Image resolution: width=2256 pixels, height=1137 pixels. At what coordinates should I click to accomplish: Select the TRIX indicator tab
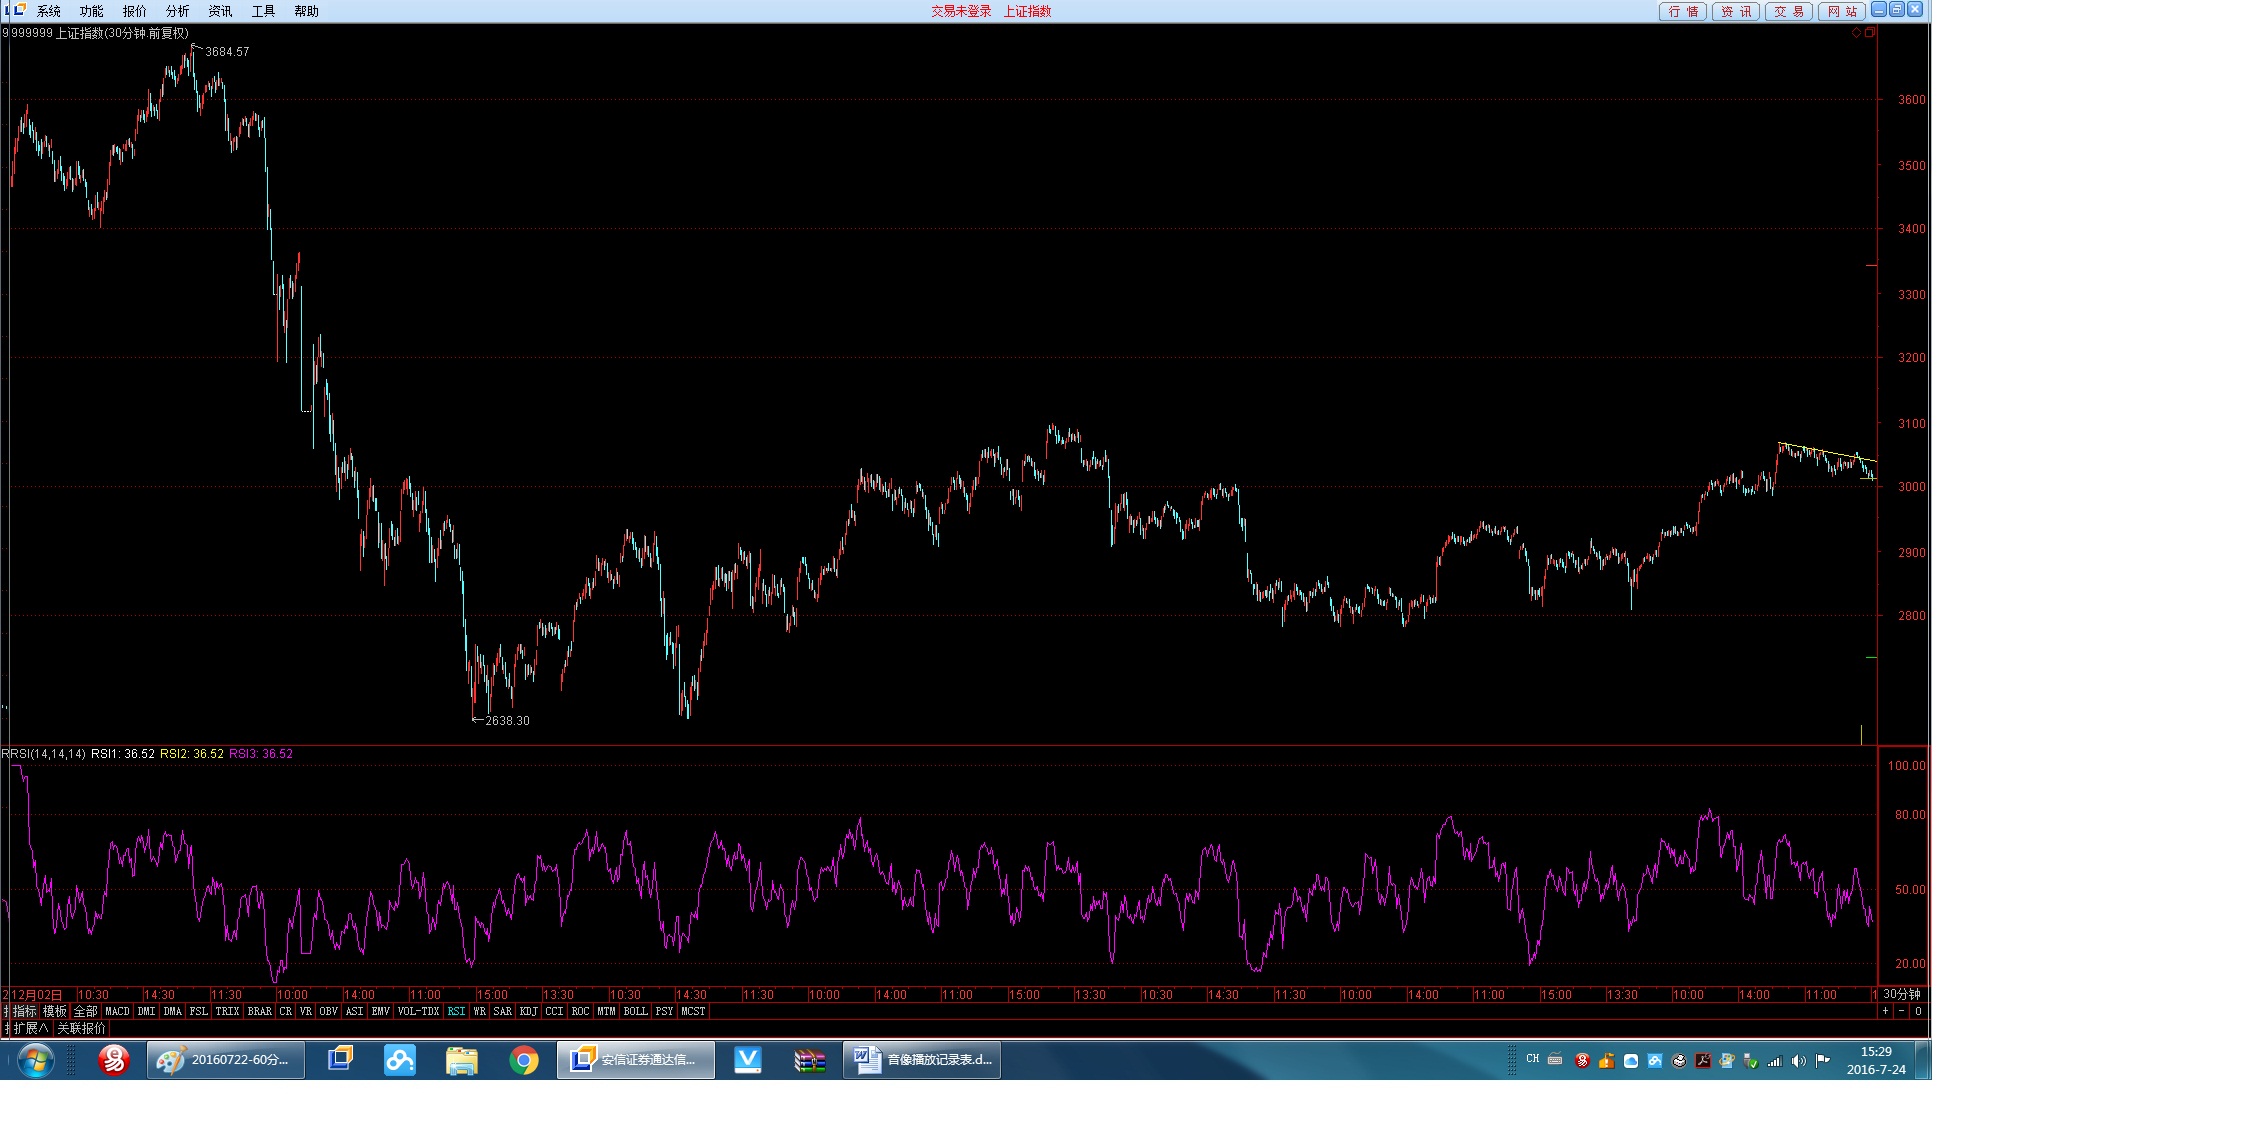click(227, 1011)
